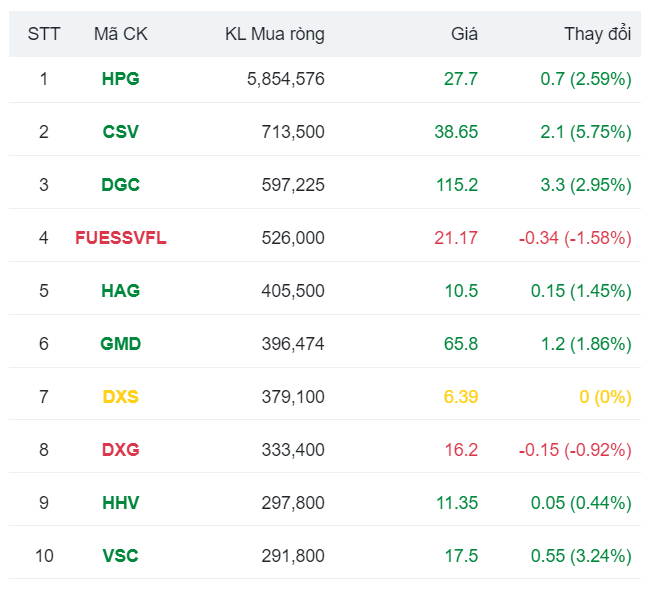Click the change value 0.7 (2.59%)
The width and height of the screenshot is (648, 591).
pos(586,79)
